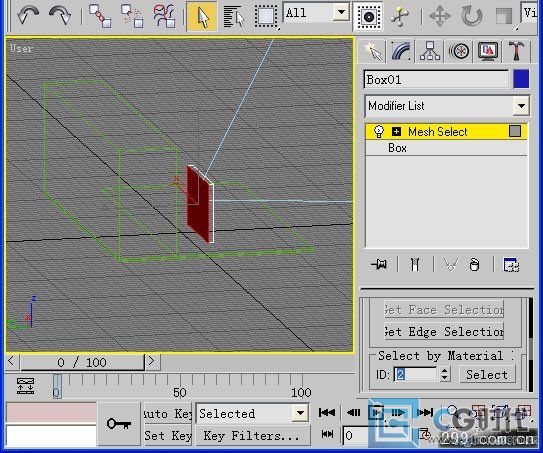This screenshot has width=543, height=453.
Task: Open Key Filters dialog
Action: [x=252, y=435]
